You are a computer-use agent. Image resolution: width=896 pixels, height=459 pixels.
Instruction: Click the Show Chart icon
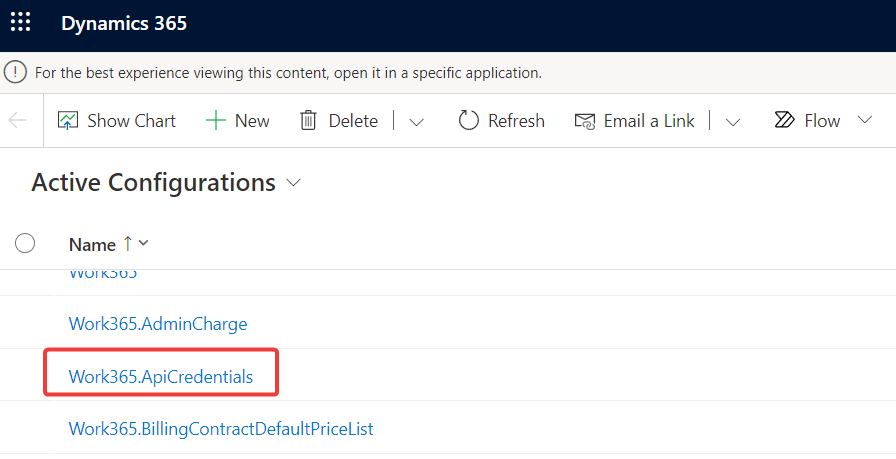pyautogui.click(x=68, y=121)
